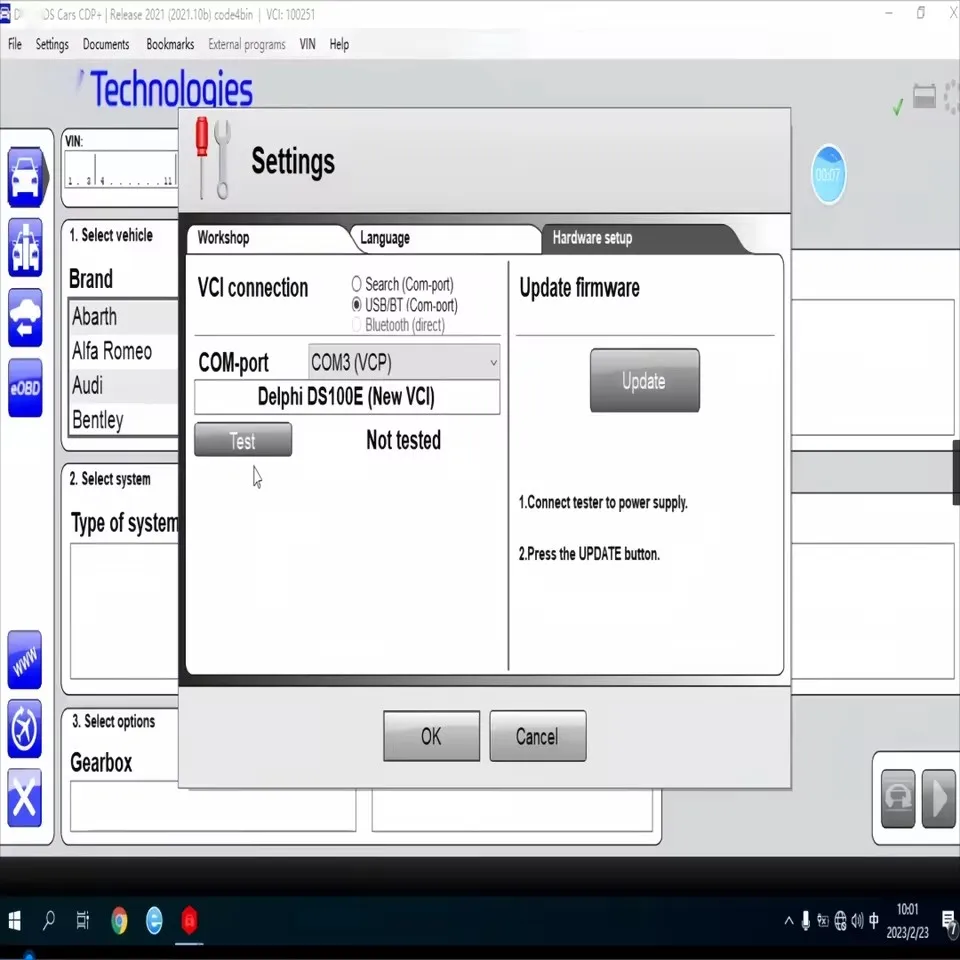Viewport: 960px width, 960px height.
Task: Click the Test button for VCI connection
Action: pyautogui.click(x=242, y=439)
